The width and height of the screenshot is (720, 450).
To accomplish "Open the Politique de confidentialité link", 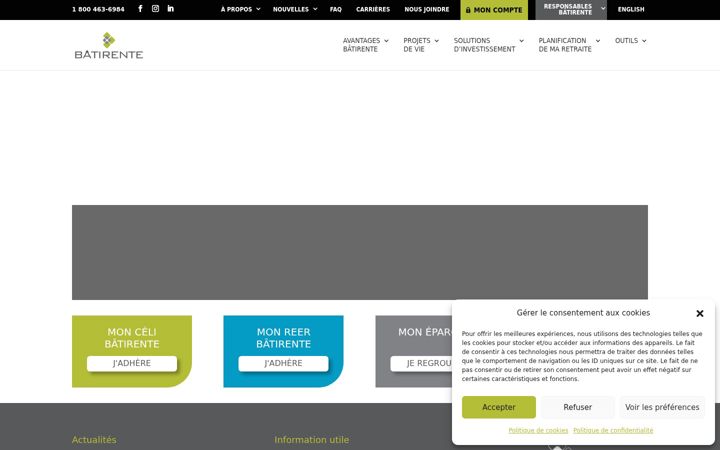I will point(613,430).
